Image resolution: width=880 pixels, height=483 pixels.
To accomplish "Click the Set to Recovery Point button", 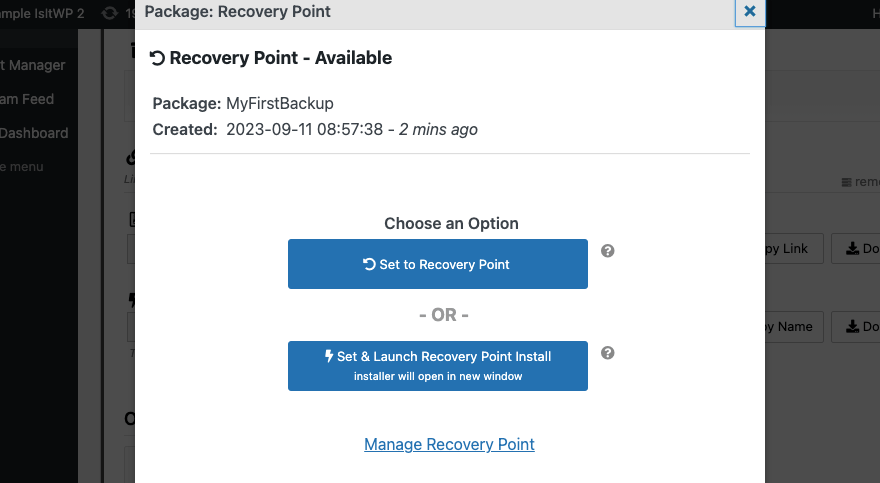I will click(437, 264).
